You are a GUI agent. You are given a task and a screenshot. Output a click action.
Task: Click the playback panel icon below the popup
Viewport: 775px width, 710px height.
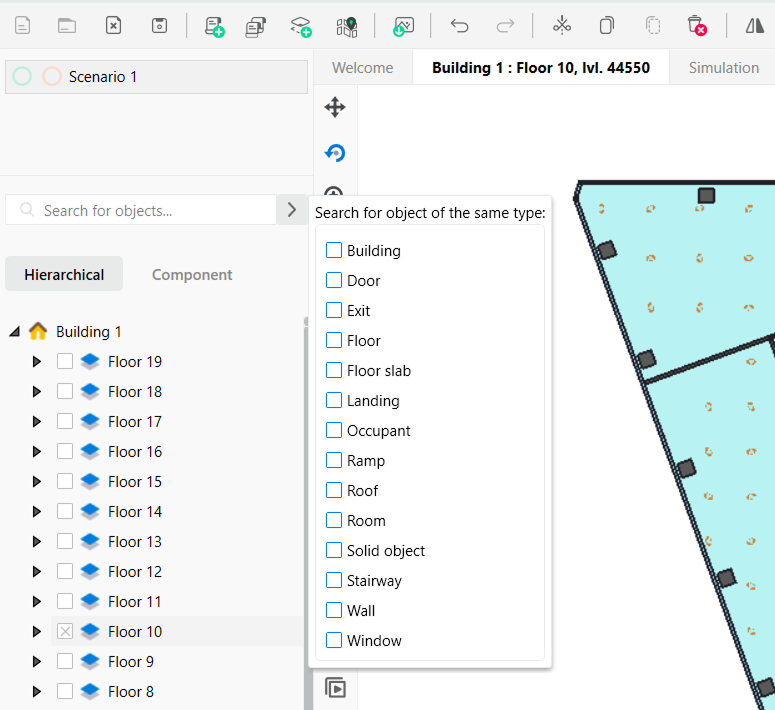click(336, 688)
